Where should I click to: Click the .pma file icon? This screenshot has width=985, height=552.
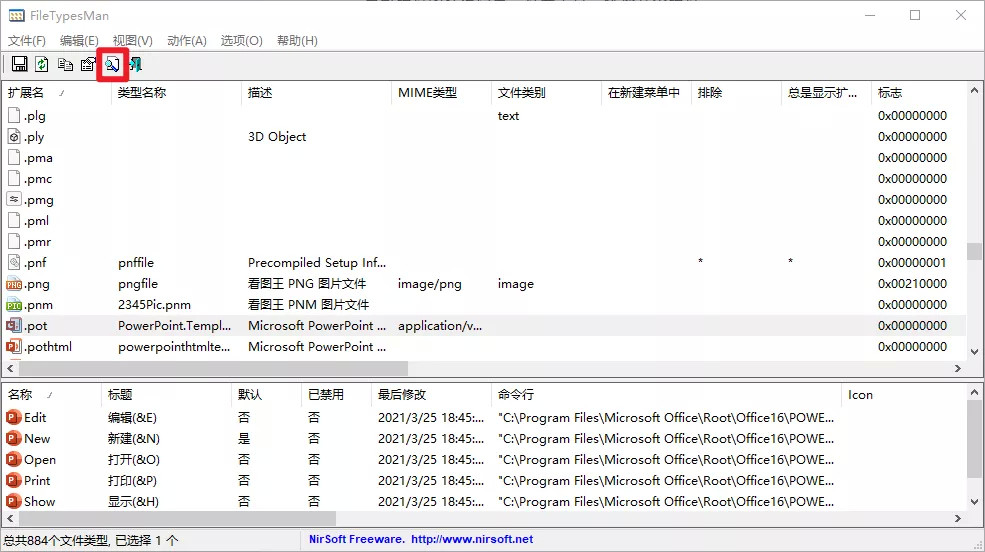(14, 158)
